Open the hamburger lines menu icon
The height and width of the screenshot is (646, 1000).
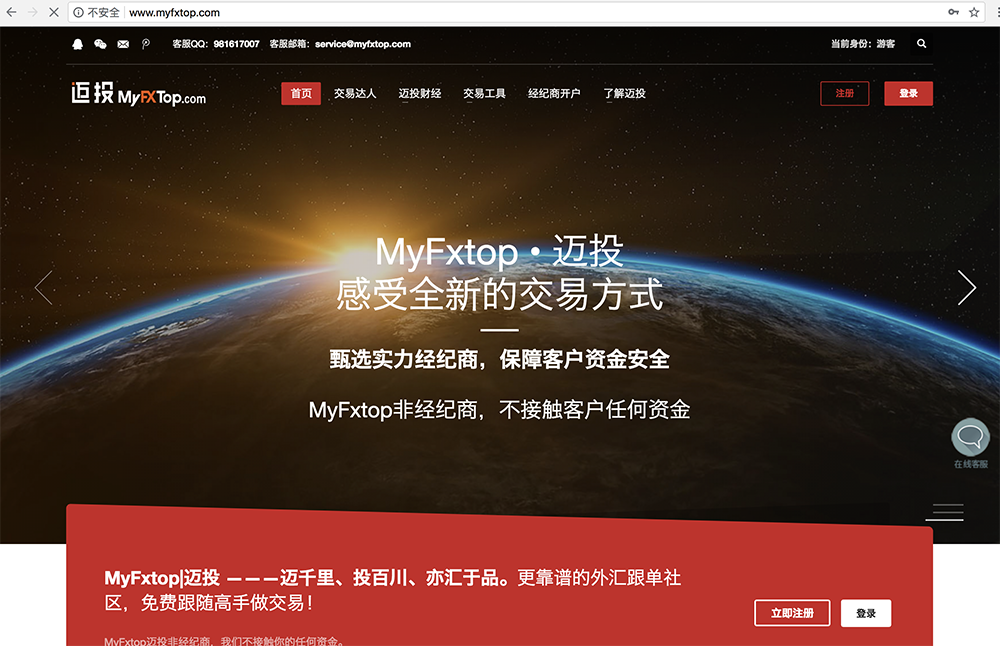945,512
